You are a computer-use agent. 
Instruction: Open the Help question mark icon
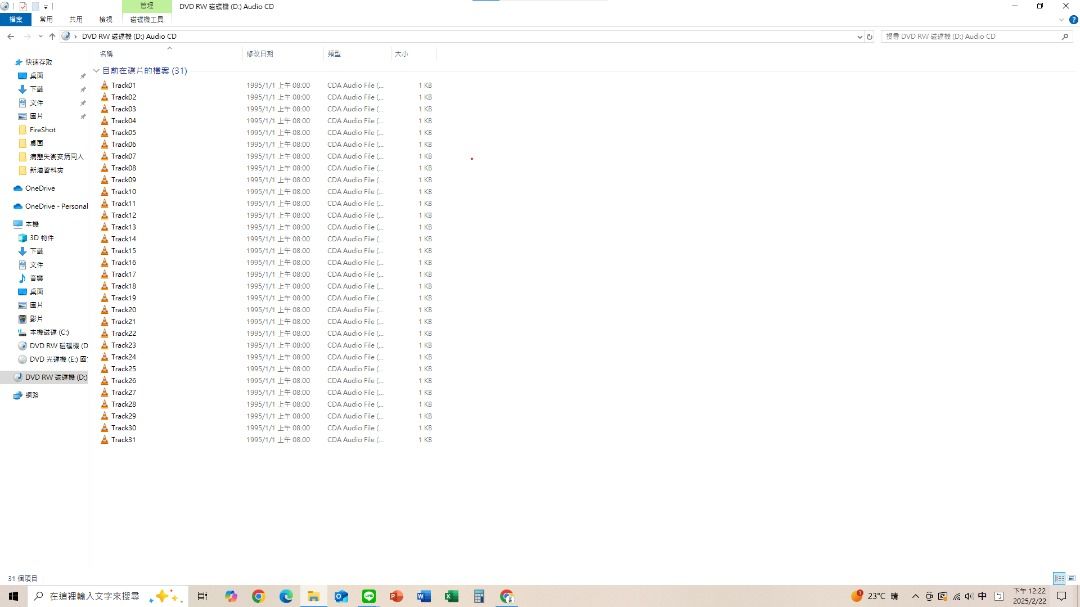(x=1073, y=19)
